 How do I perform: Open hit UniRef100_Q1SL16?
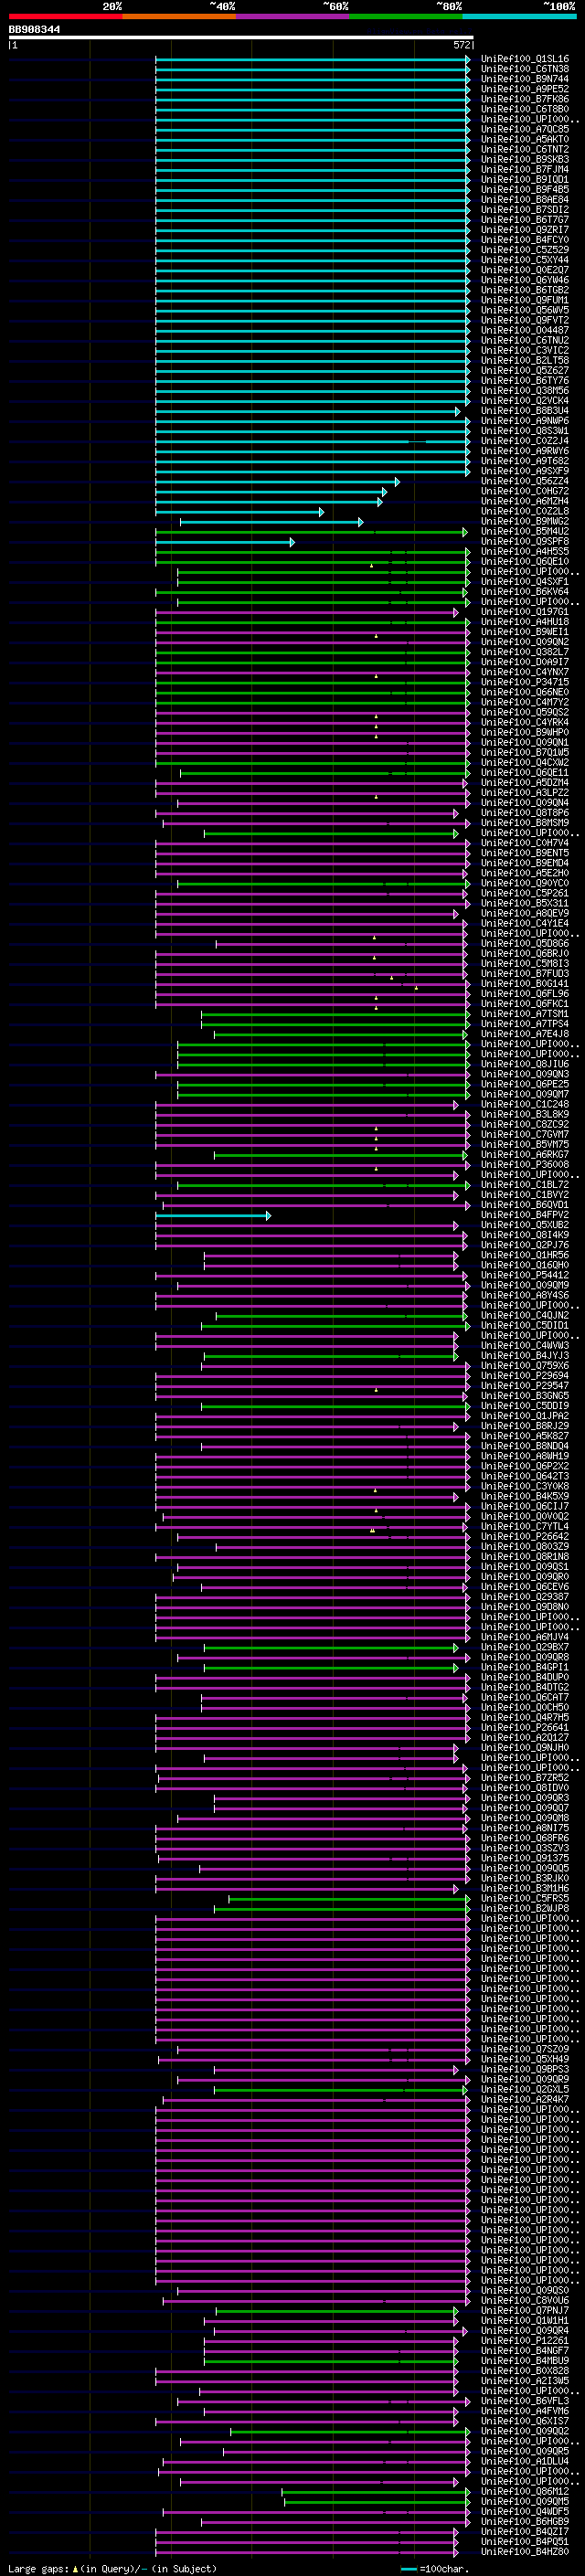[x=525, y=59]
